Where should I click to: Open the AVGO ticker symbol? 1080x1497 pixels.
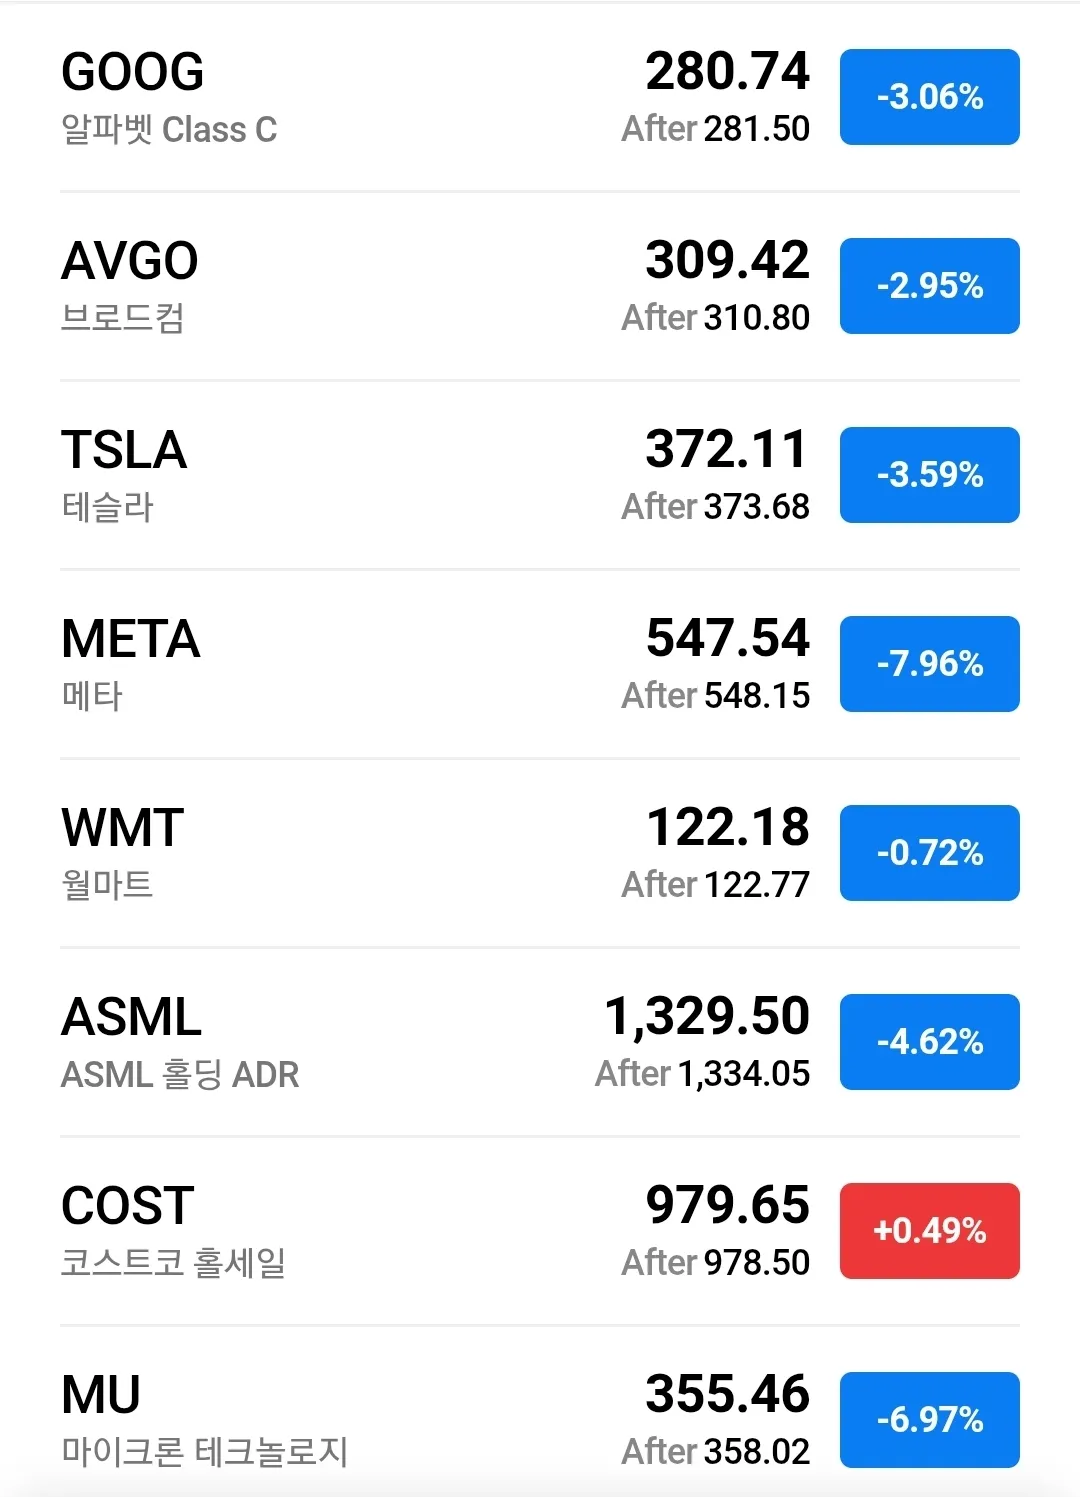tap(130, 261)
